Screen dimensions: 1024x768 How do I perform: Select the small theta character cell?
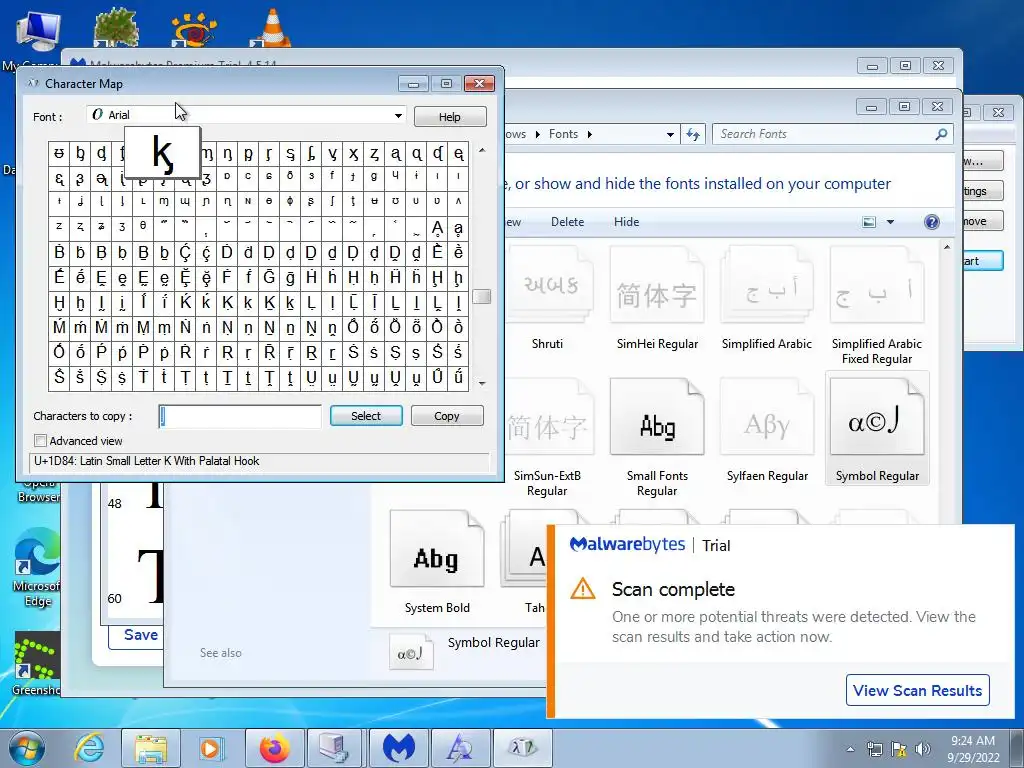pos(143,226)
